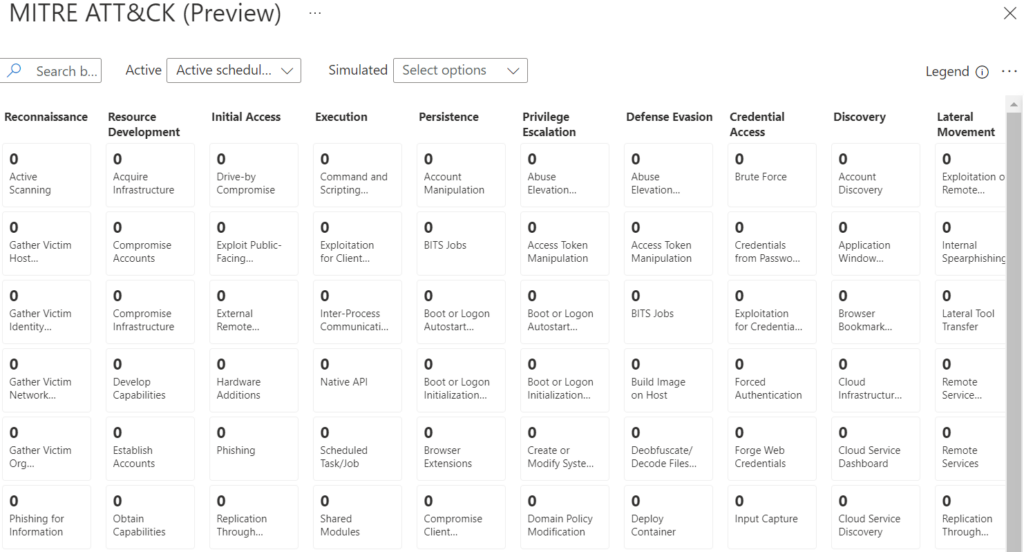Select the BITS Jobs card under Persistence
This screenshot has height=552, width=1024.
[x=461, y=244]
